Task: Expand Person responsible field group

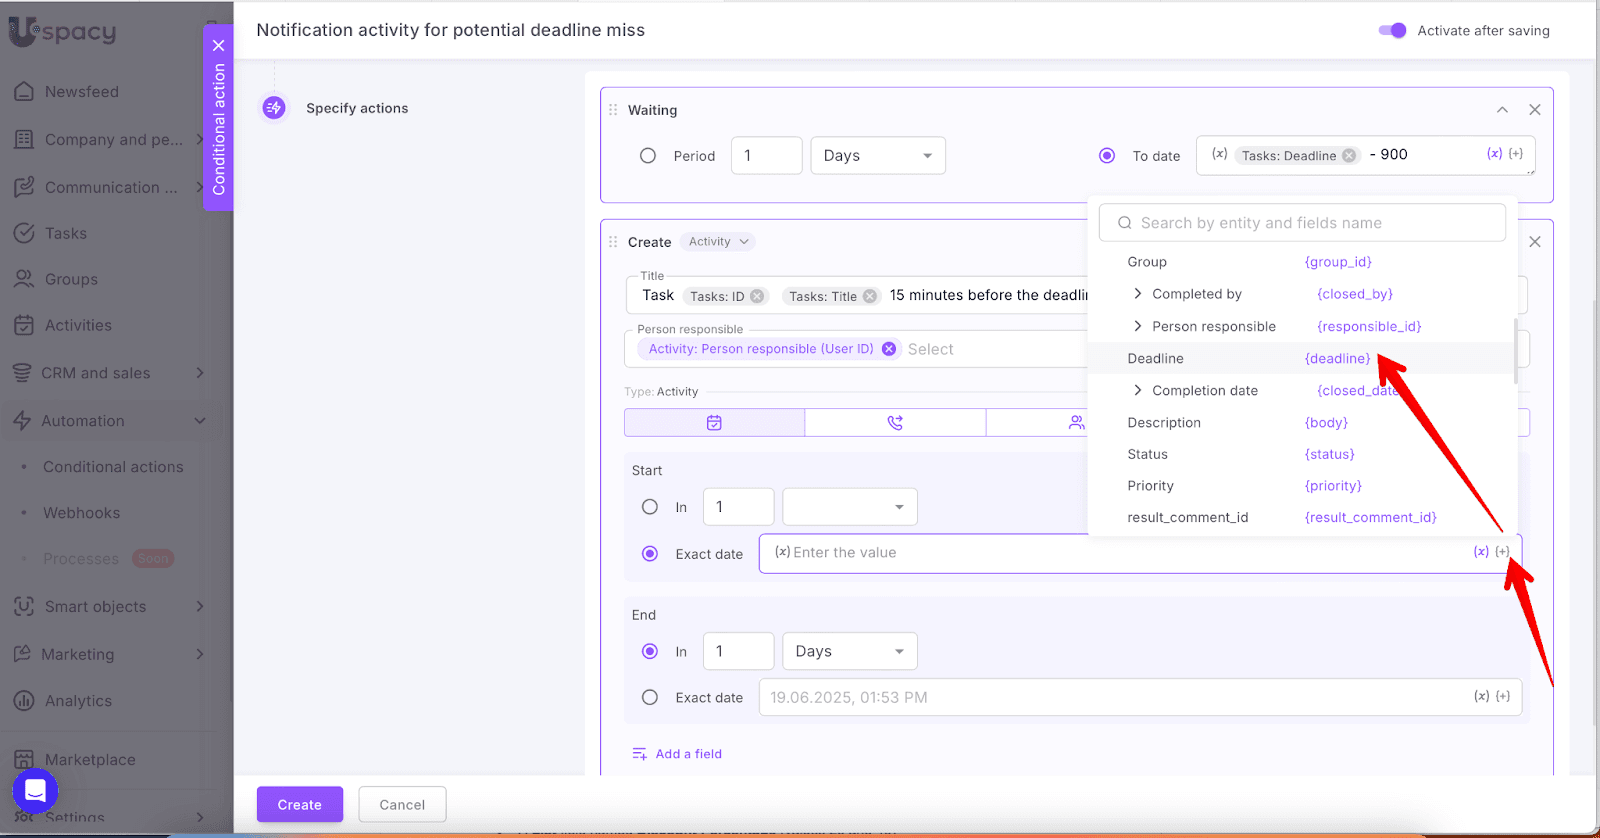Action: point(1137,327)
